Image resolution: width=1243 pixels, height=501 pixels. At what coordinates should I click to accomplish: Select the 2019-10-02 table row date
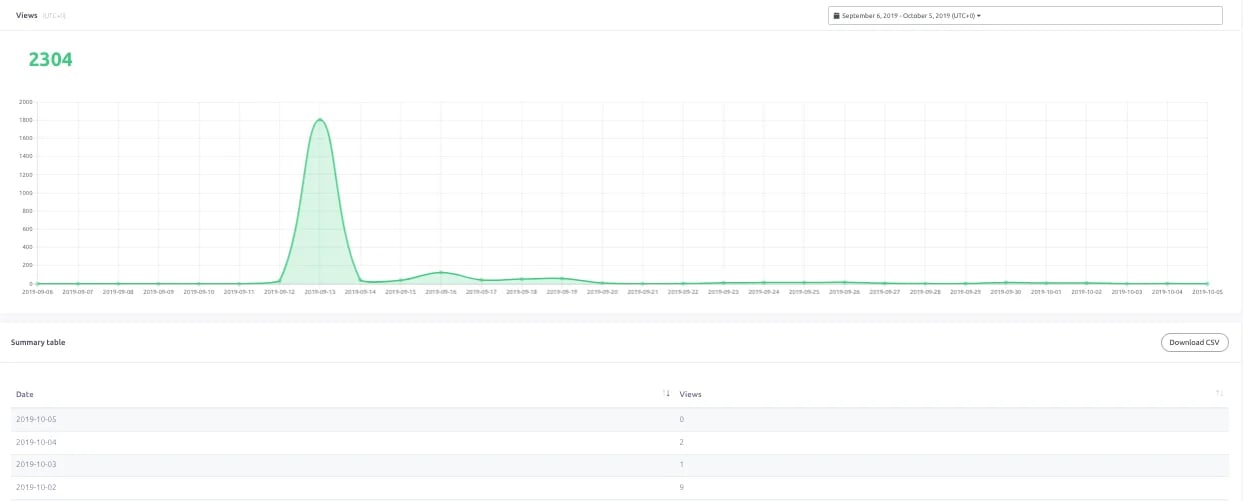(x=36, y=487)
